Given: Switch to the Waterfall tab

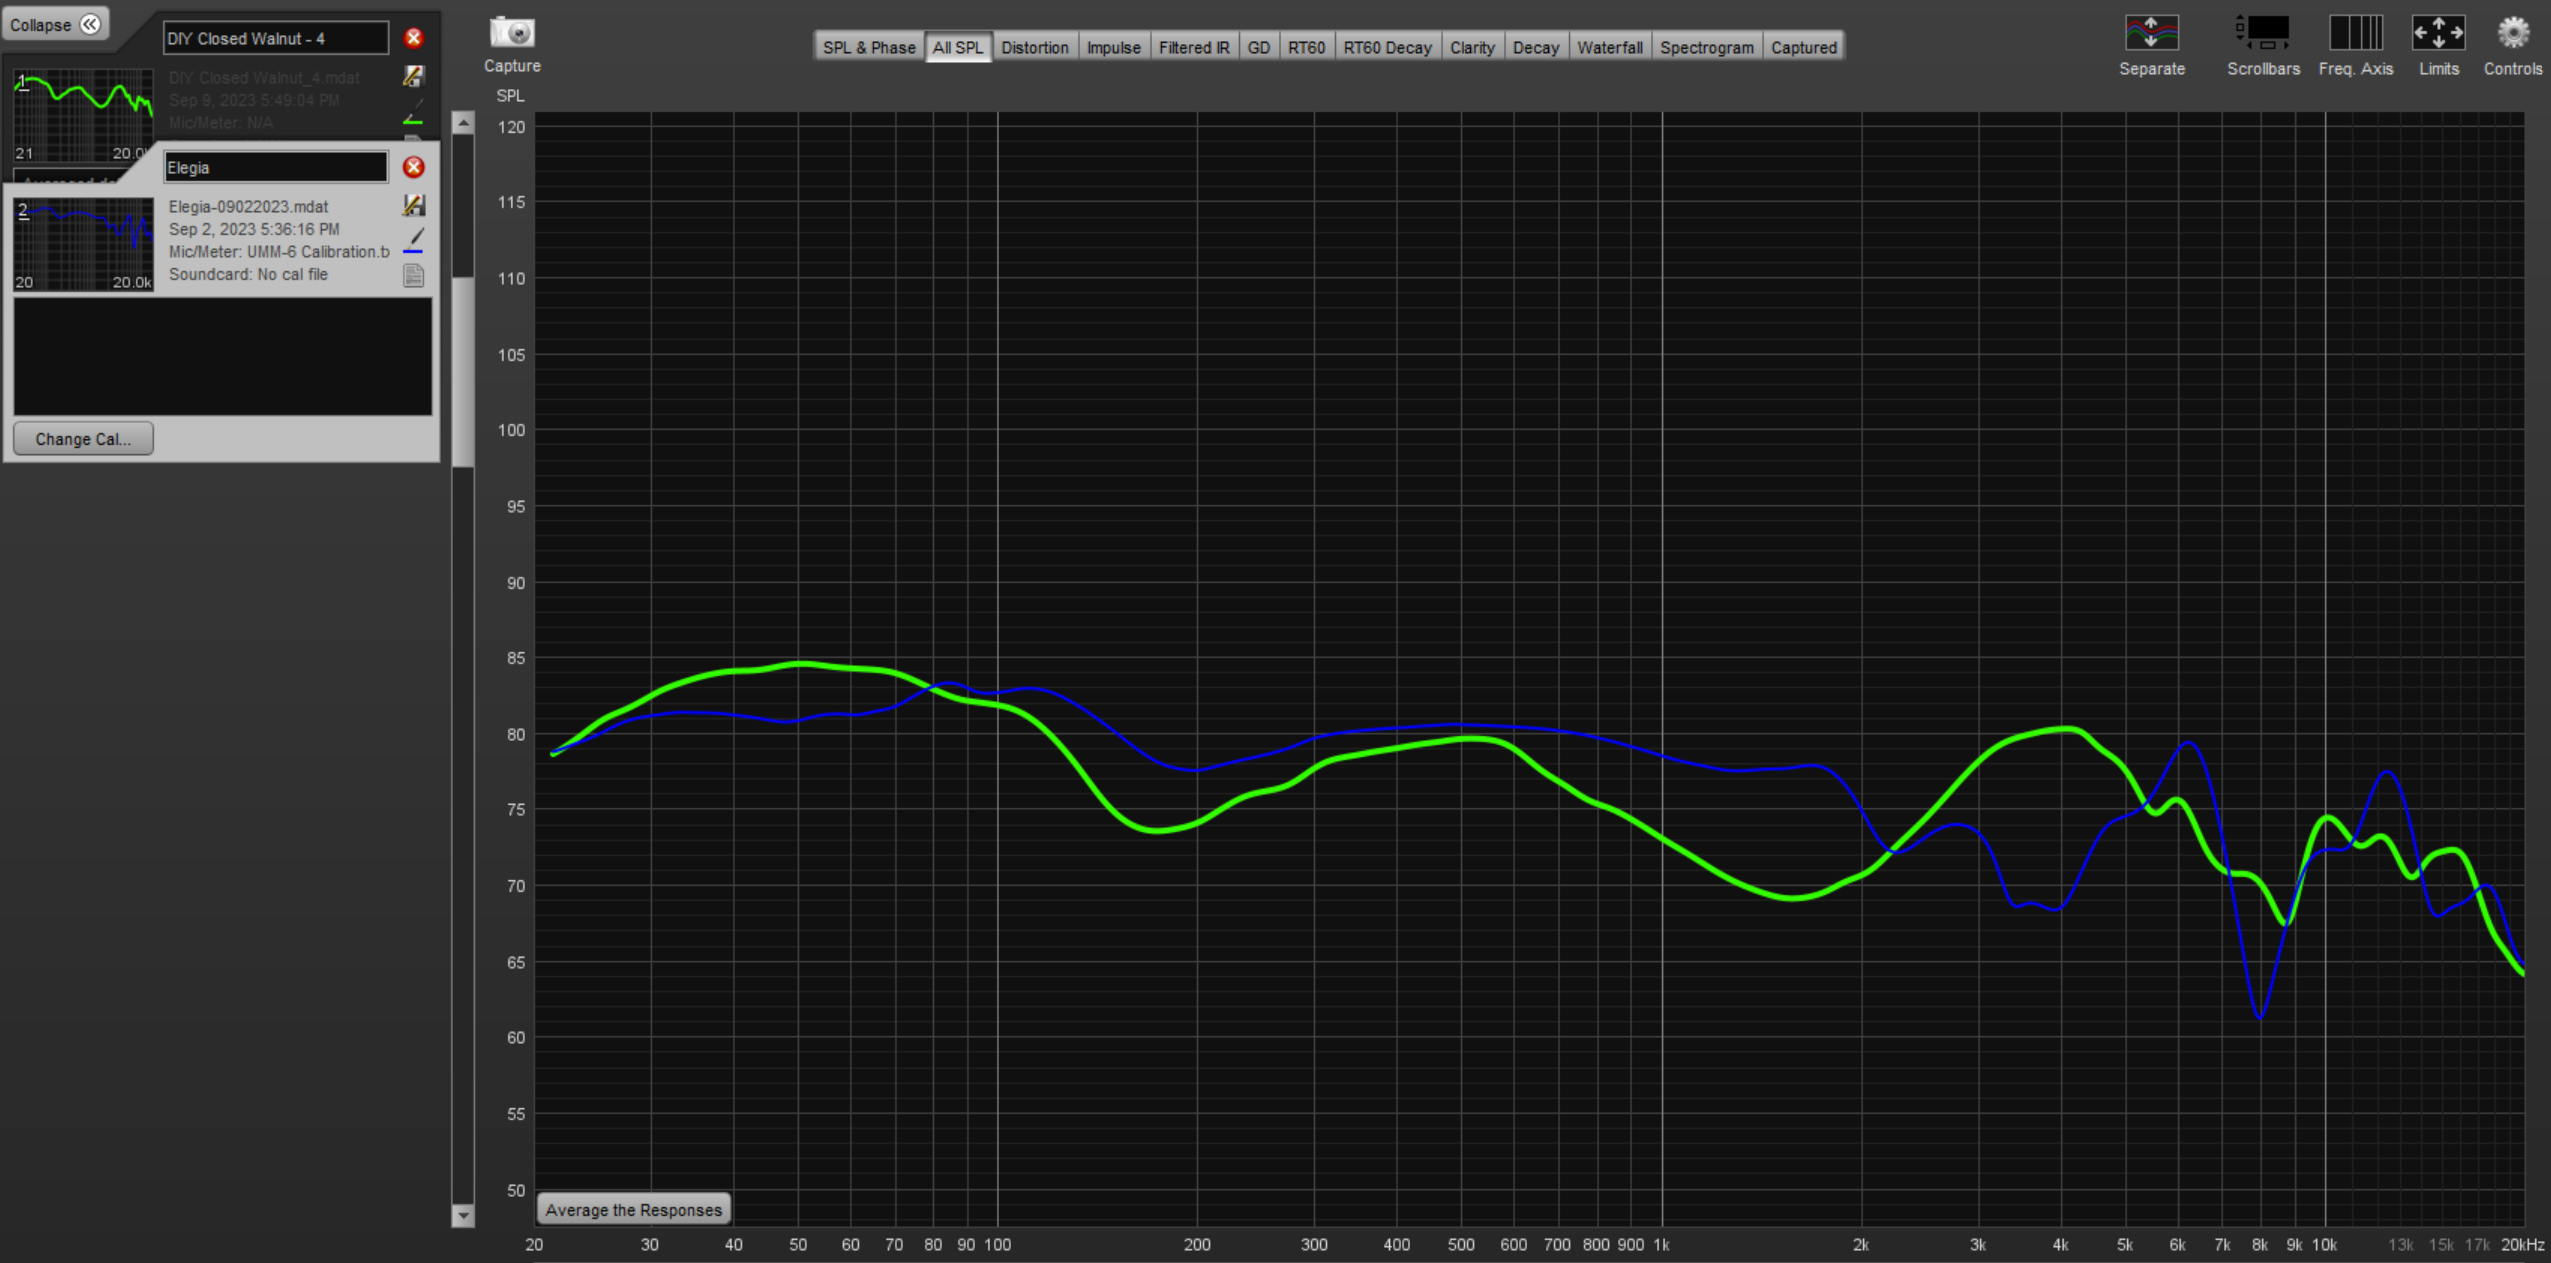Looking at the screenshot, I should click(x=1610, y=47).
